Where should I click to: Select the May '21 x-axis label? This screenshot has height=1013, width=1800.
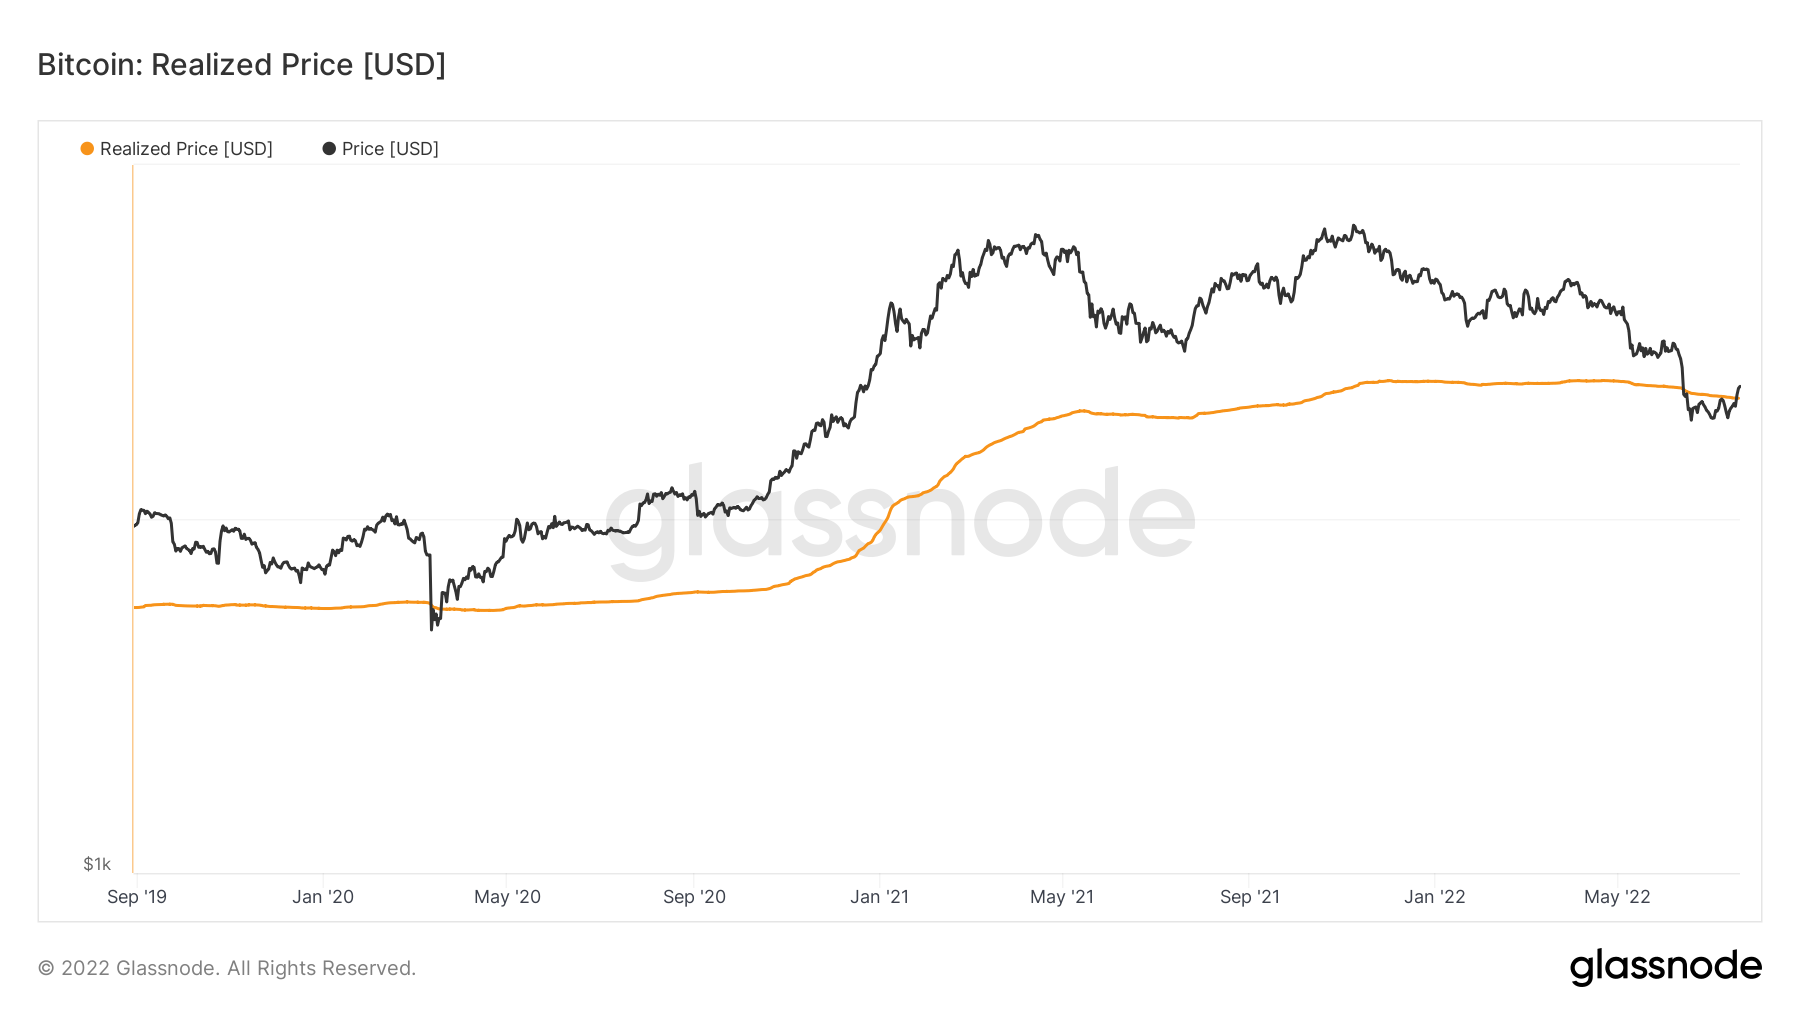pos(1062,897)
